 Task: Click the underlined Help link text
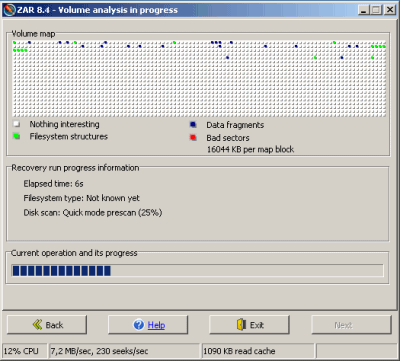click(156, 325)
